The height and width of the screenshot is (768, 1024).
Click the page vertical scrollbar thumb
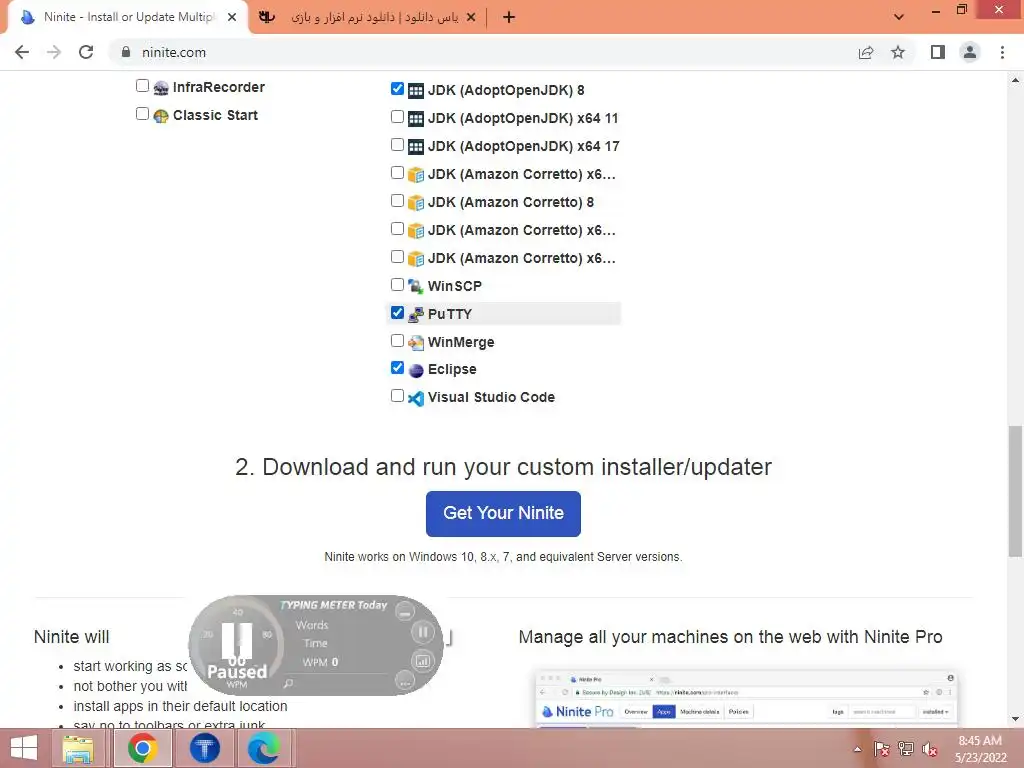(x=1015, y=491)
